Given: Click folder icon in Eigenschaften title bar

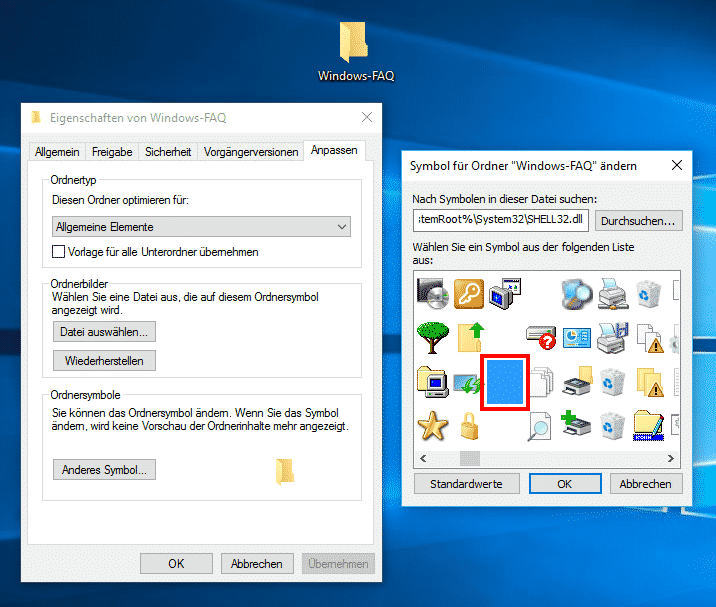Looking at the screenshot, I should pyautogui.click(x=36, y=117).
